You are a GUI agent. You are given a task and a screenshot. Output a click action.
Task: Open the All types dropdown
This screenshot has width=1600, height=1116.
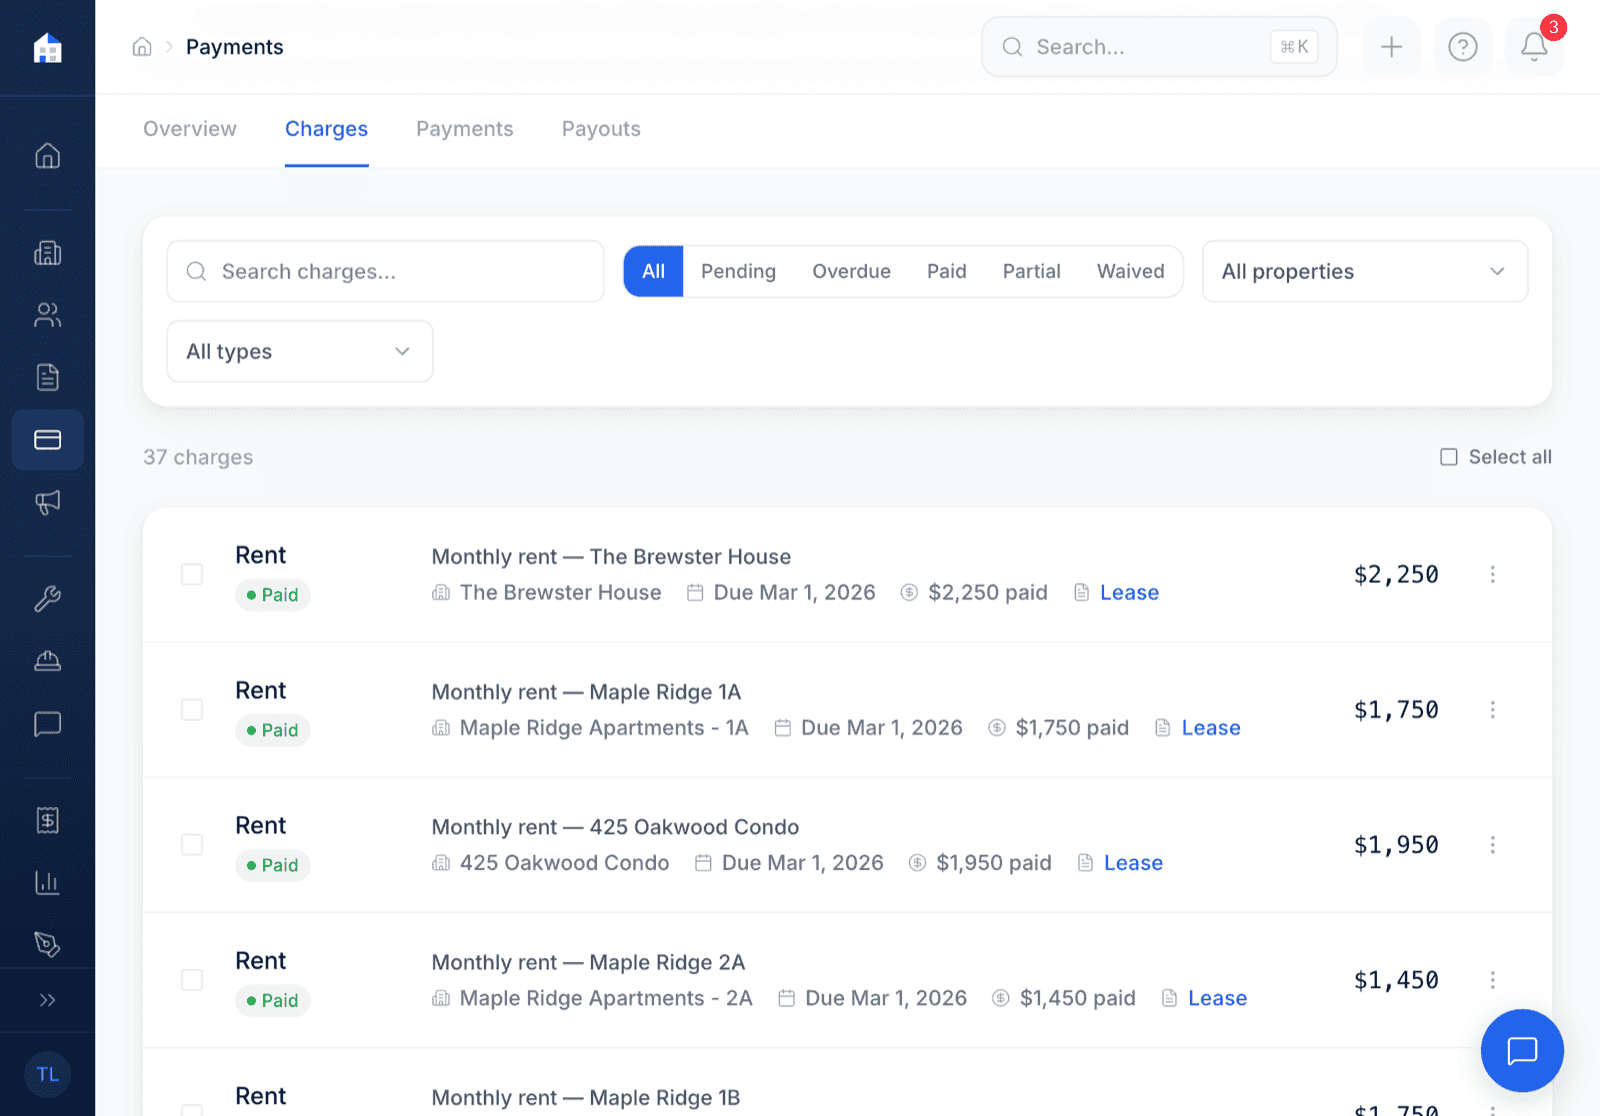pos(299,351)
